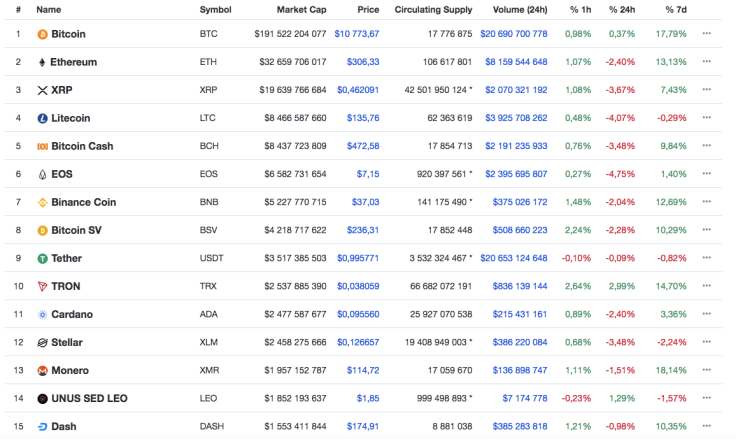The height and width of the screenshot is (439, 736).
Task: Open the more options menu for UNUS SED LEO
Action: coord(706,398)
